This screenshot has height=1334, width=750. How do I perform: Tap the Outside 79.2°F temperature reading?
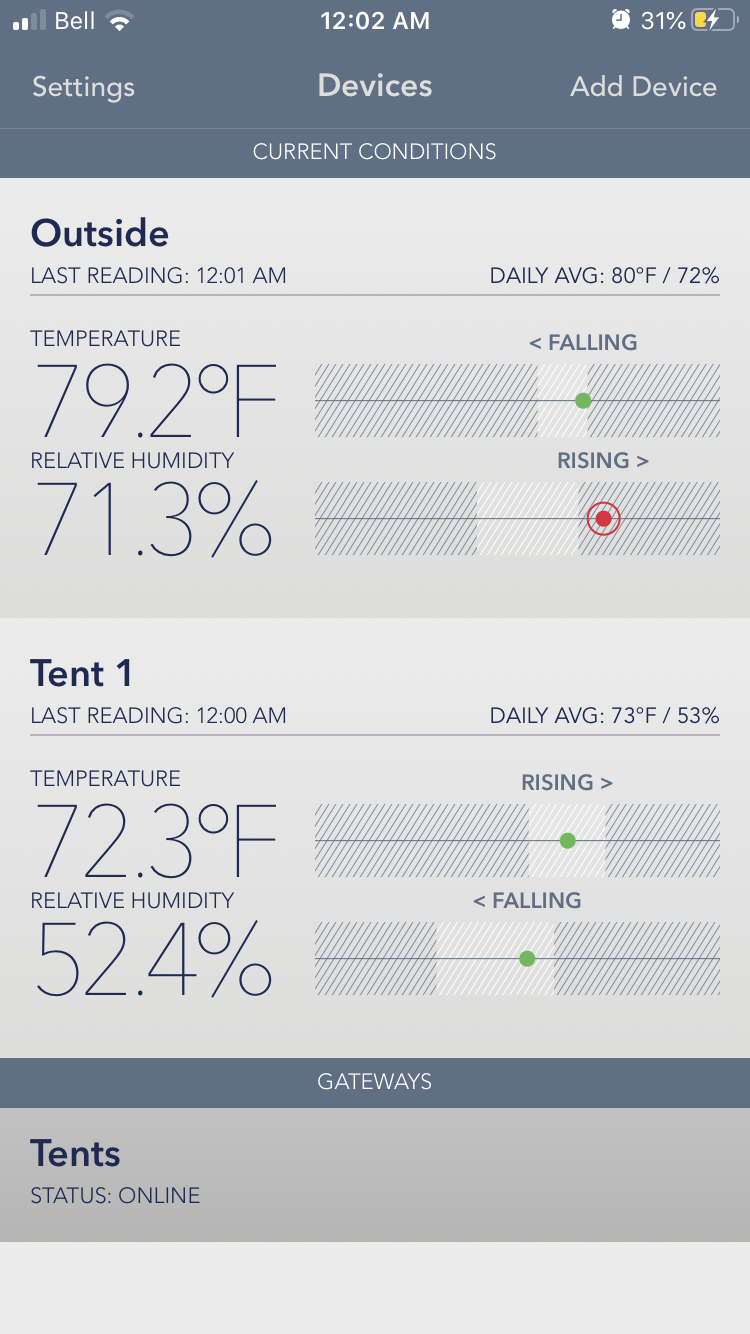click(x=156, y=401)
